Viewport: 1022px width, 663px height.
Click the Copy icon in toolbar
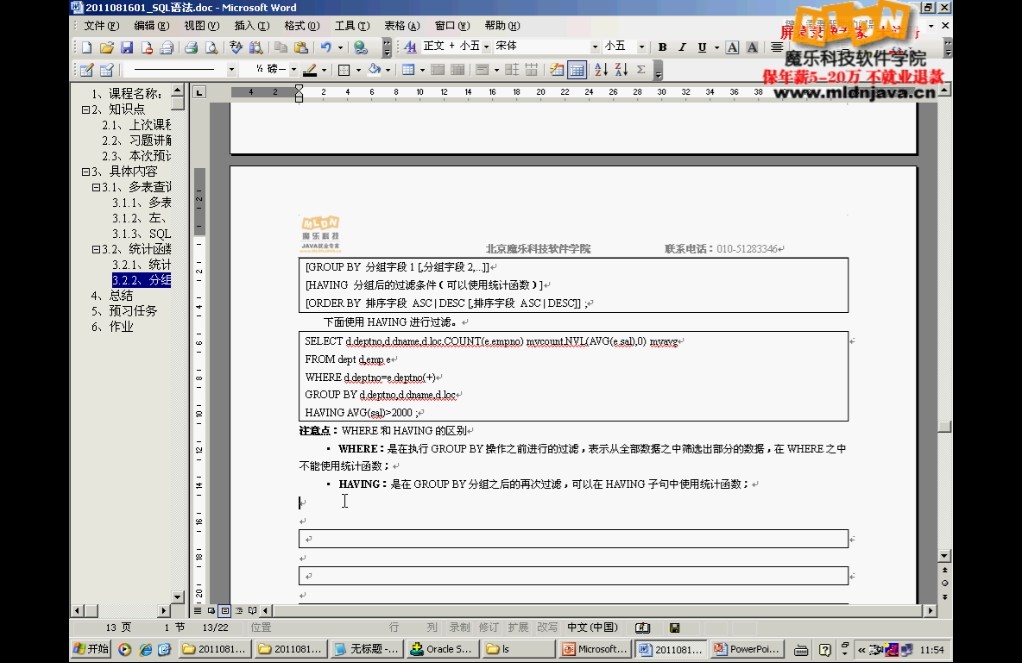[281, 47]
